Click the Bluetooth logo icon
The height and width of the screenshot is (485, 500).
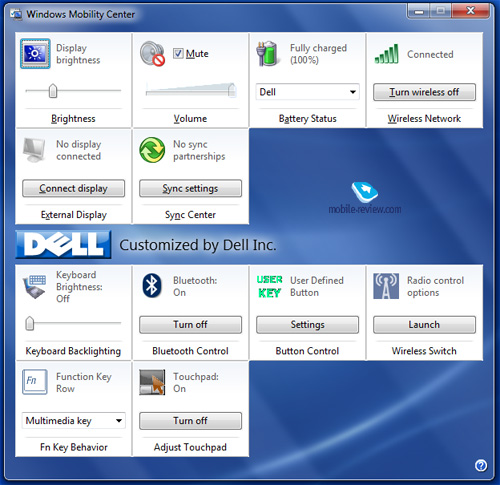(152, 286)
